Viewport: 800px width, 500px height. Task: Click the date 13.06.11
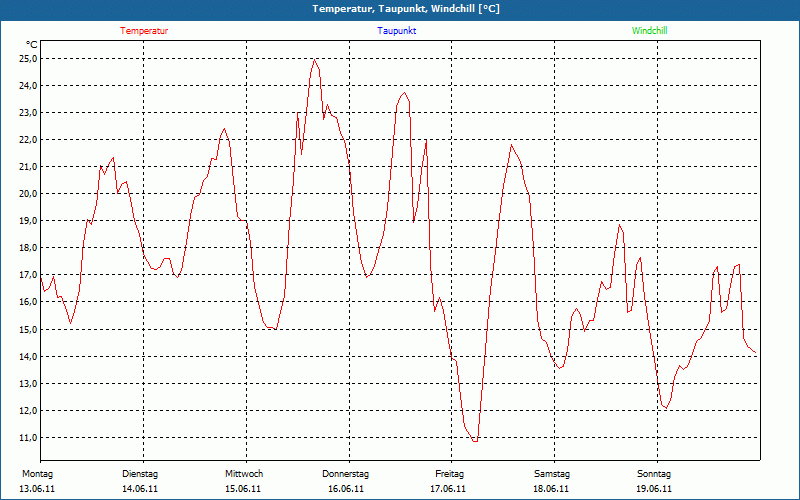coord(37,489)
